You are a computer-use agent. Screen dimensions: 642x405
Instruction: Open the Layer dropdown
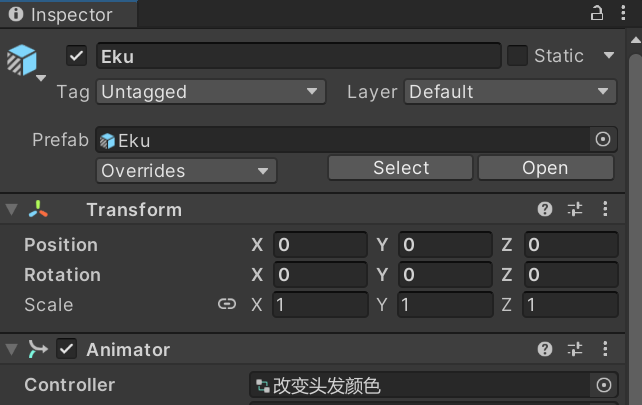pos(510,92)
